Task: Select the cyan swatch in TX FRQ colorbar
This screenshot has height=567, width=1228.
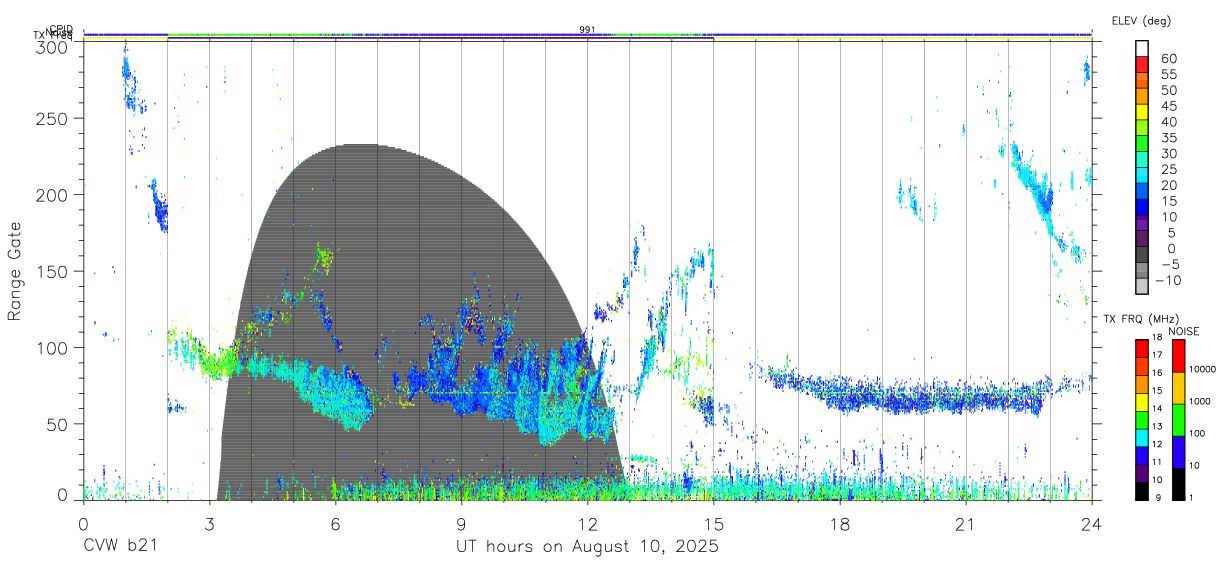Action: pyautogui.click(x=1142, y=437)
